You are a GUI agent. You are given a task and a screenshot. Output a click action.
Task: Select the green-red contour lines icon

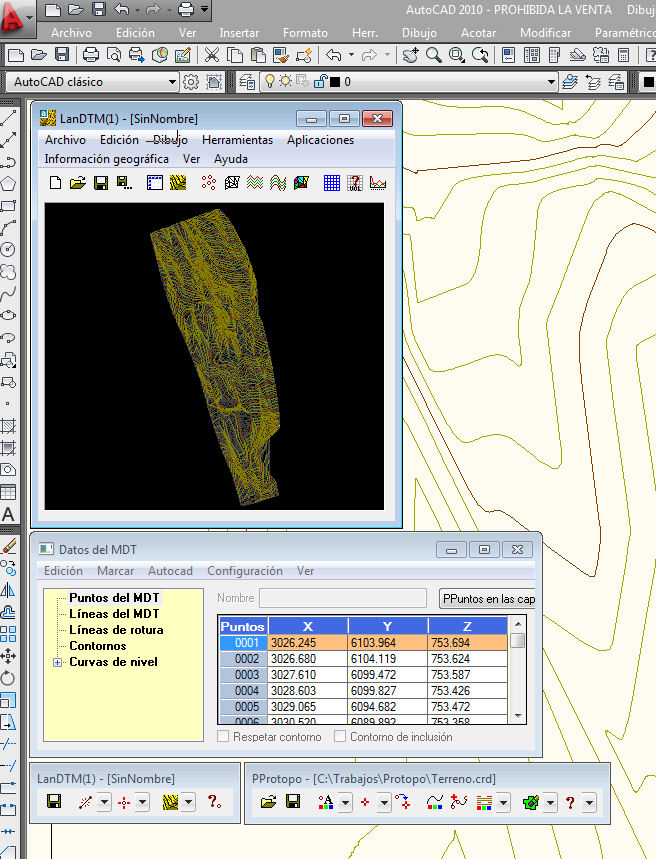click(x=255, y=182)
